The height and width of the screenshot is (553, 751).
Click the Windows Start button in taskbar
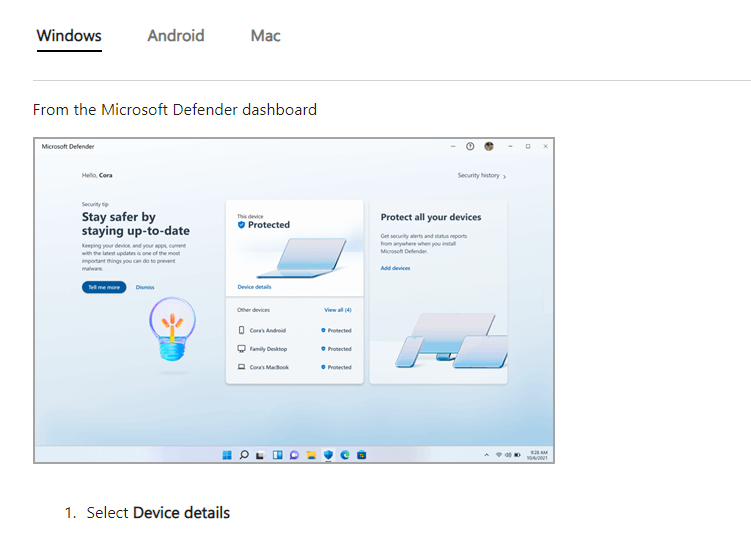[x=227, y=455]
